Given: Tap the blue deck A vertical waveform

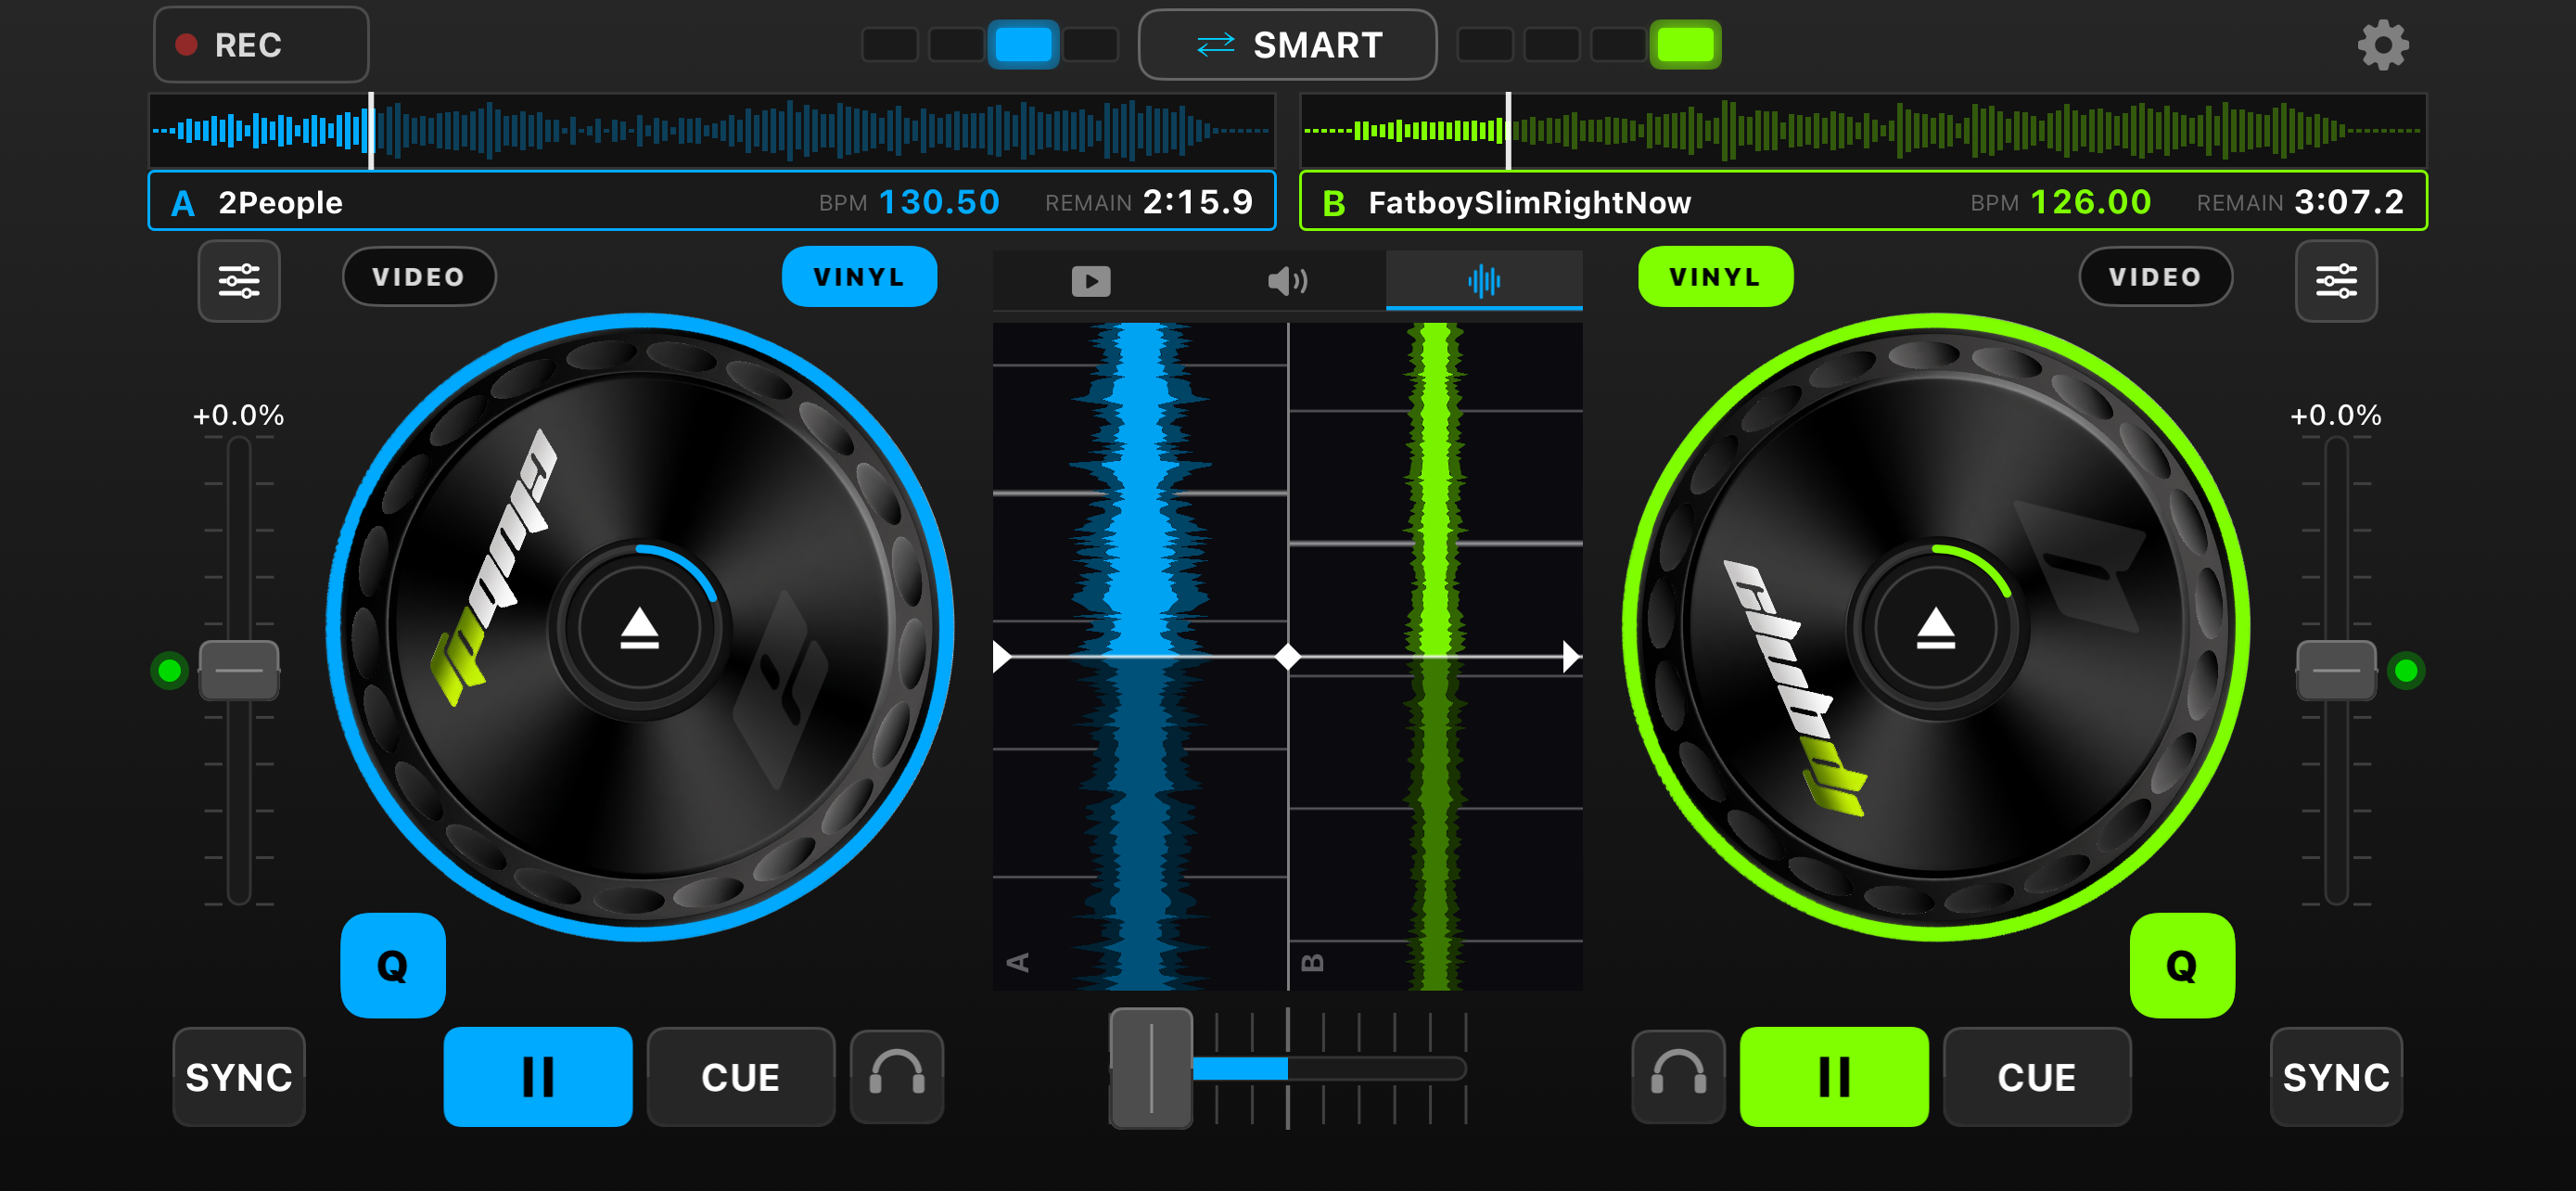Looking at the screenshot, I should pos(1139,656).
